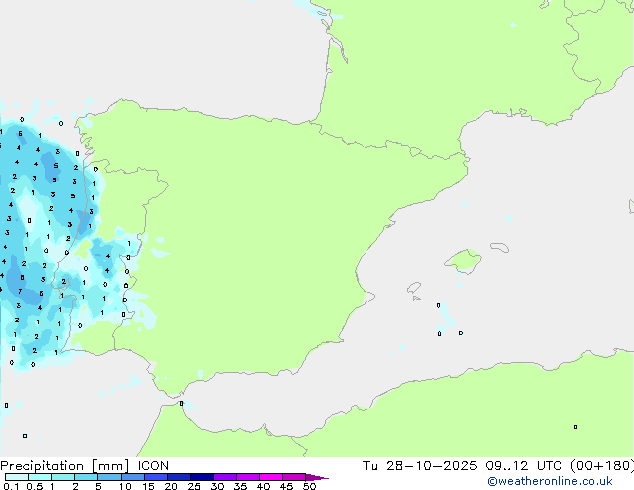Click the '20' legend scale label
Viewport: 634px width, 490px height.
tap(171, 486)
